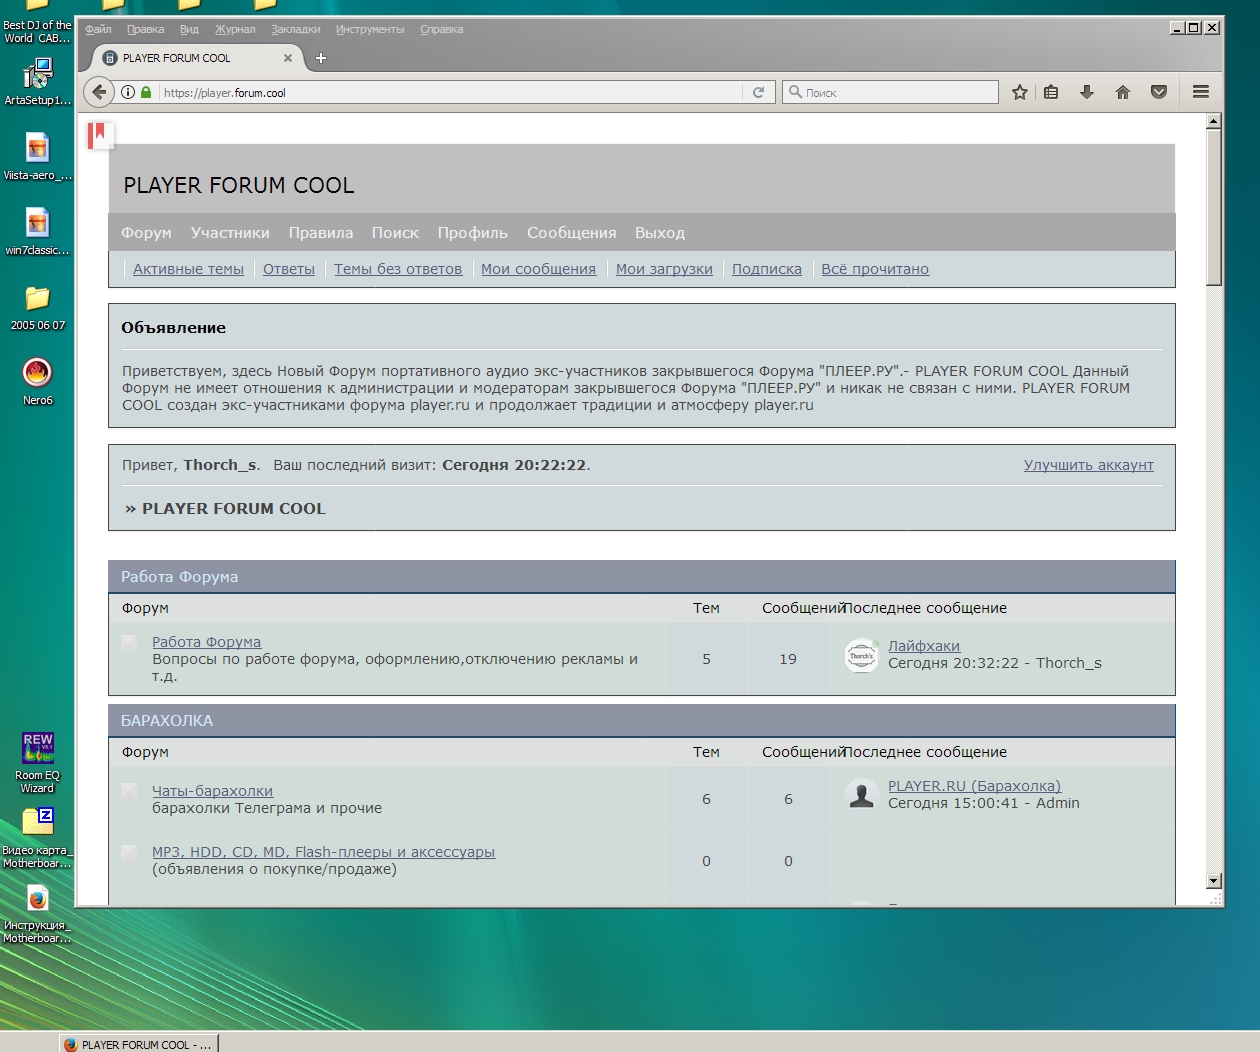This screenshot has height=1052, width=1260.
Task: Open the Инструменты menu
Action: click(x=370, y=29)
